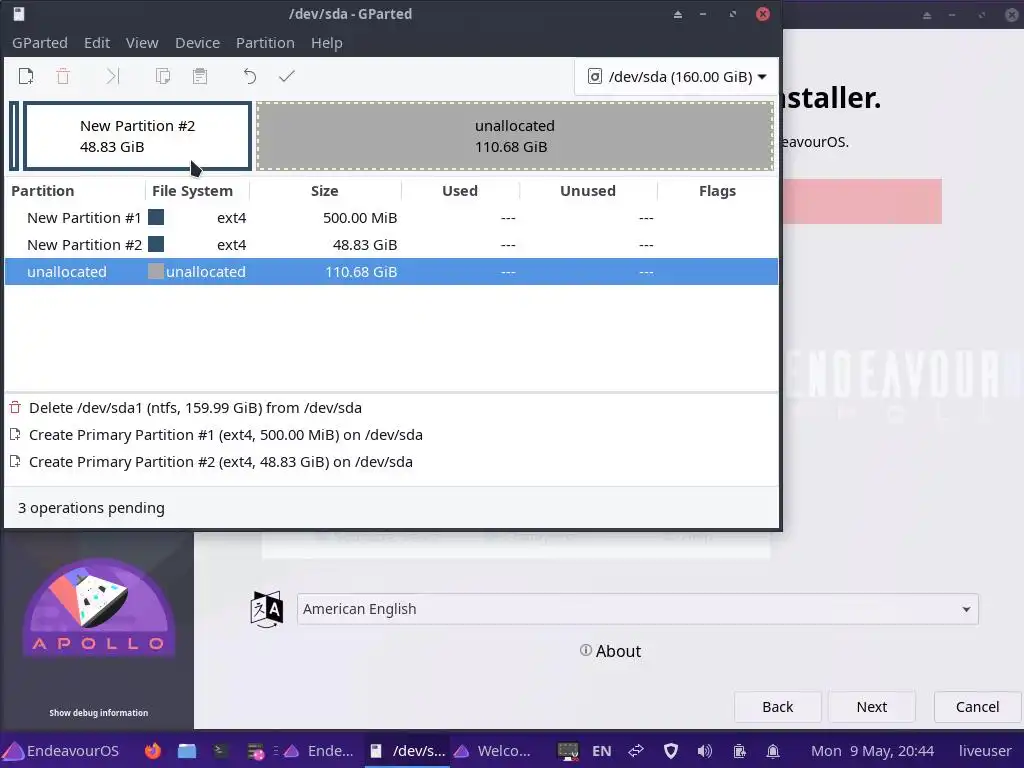Click the taskbar launcher icon next to the terminal
The image size is (1024, 768).
click(255, 751)
